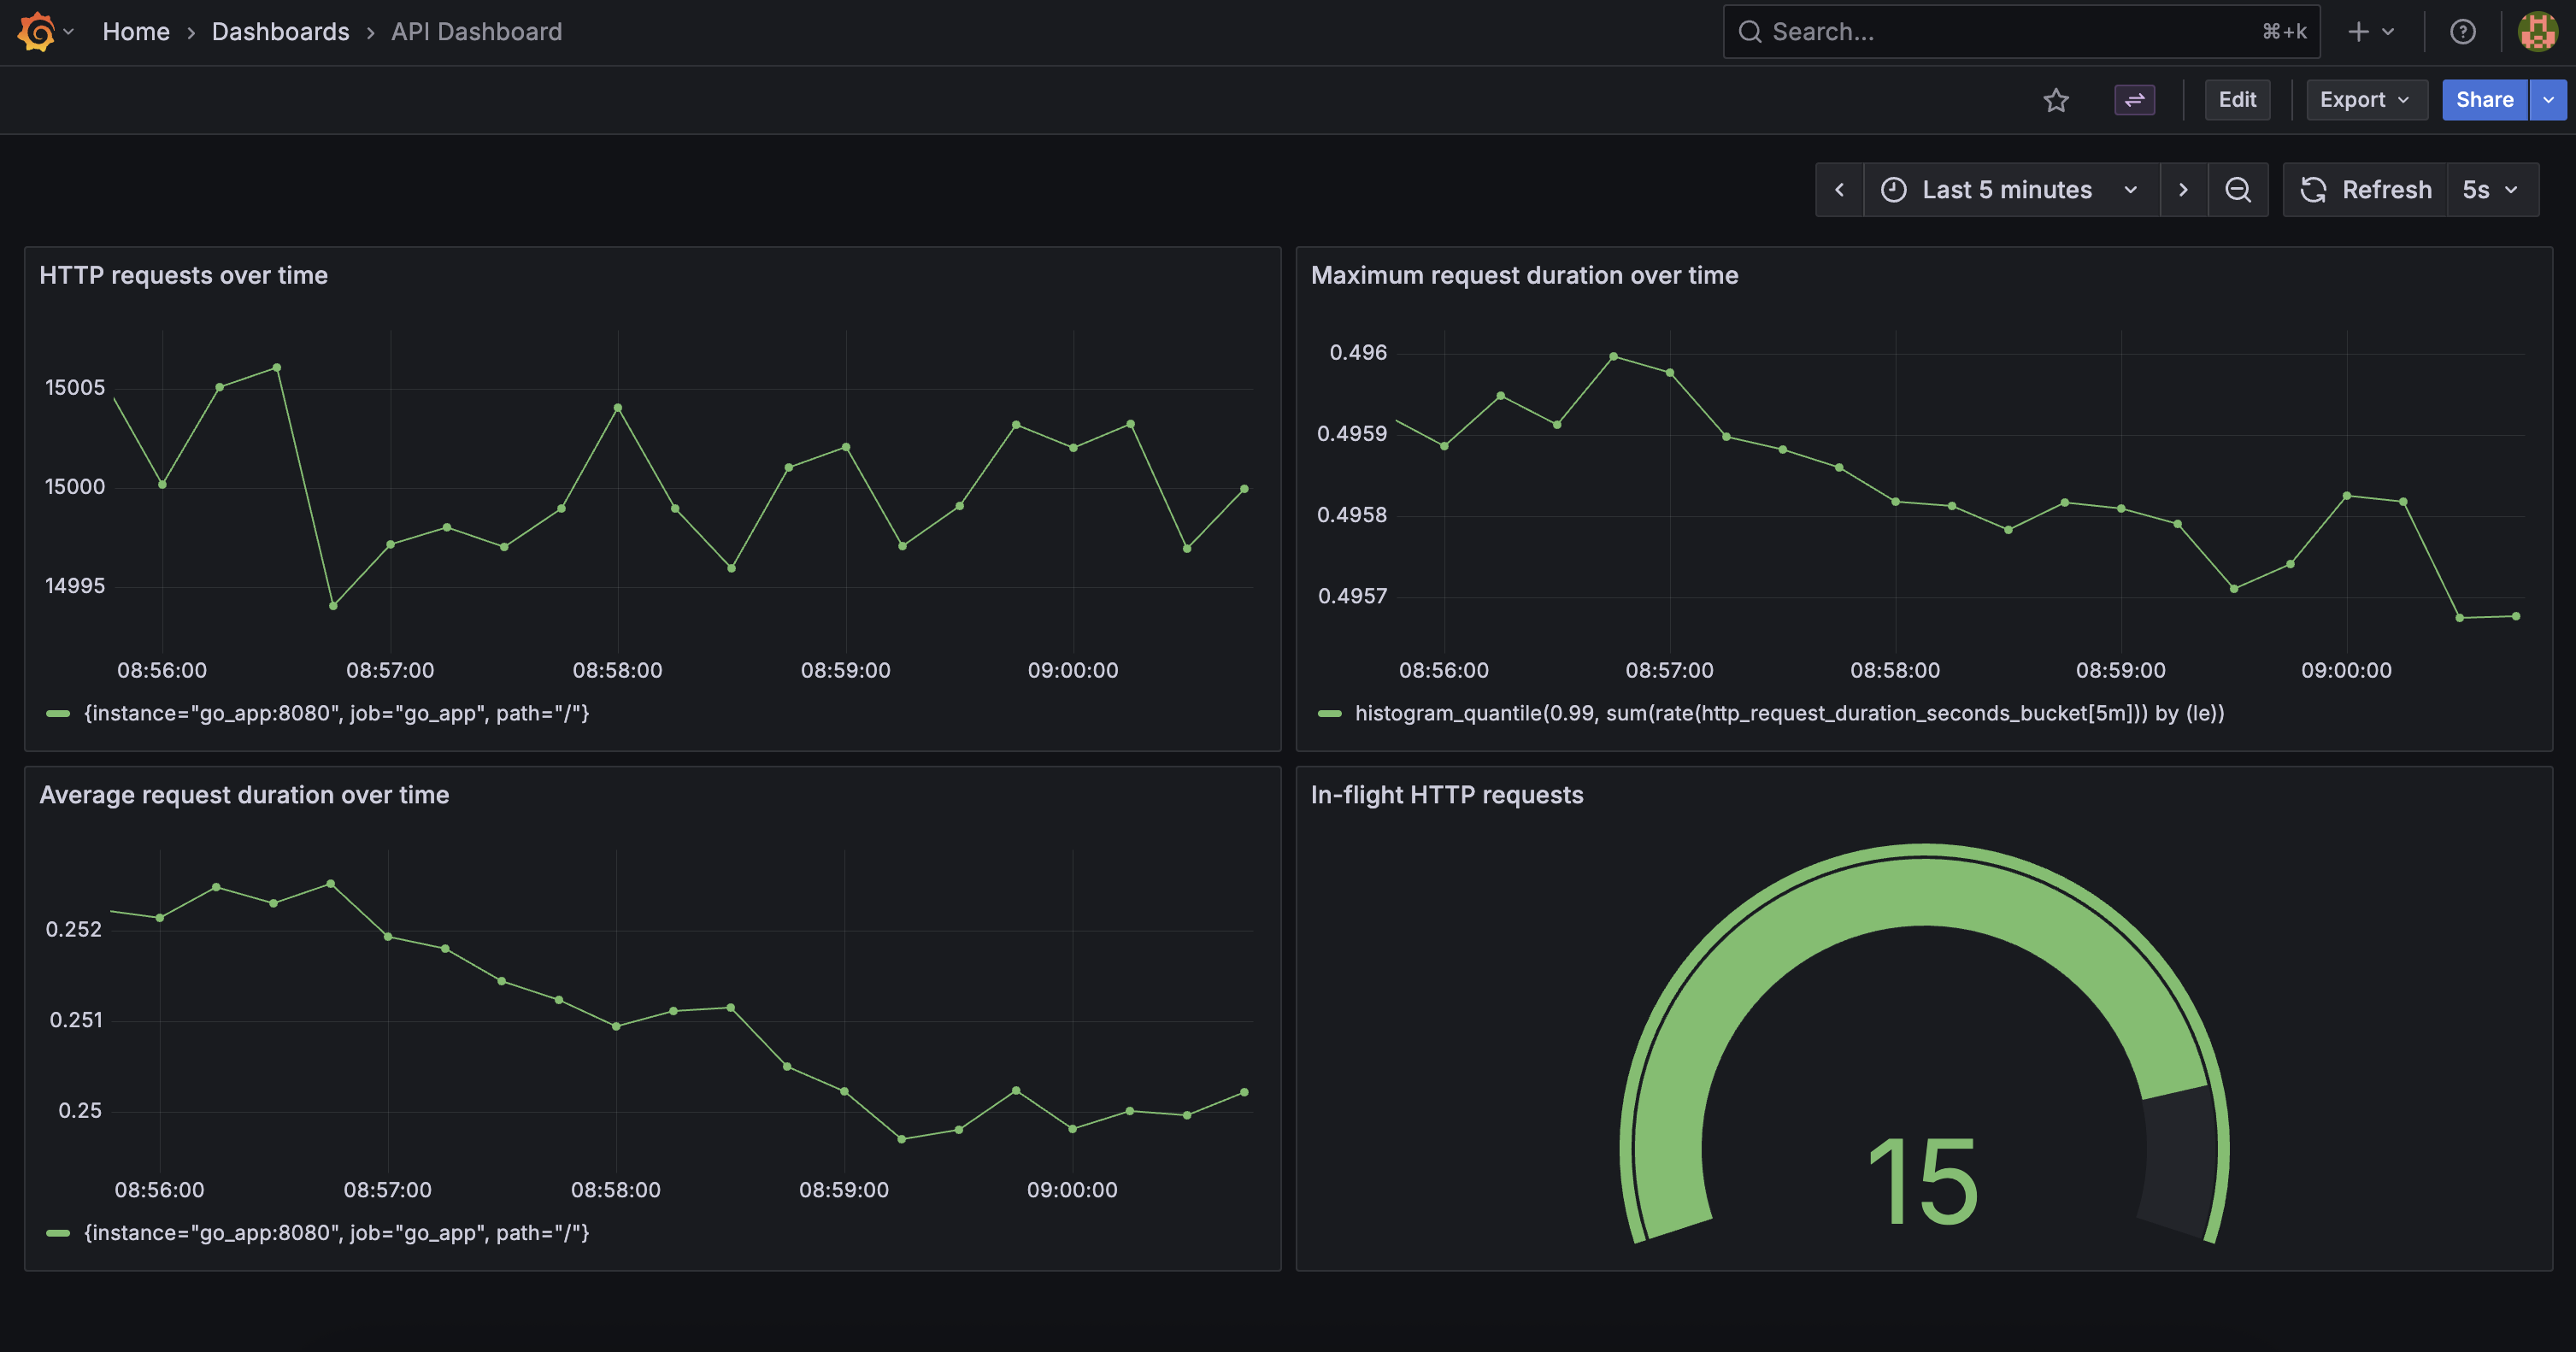Click the clock icon in time picker
This screenshot has width=2576, height=1352.
(x=1893, y=189)
